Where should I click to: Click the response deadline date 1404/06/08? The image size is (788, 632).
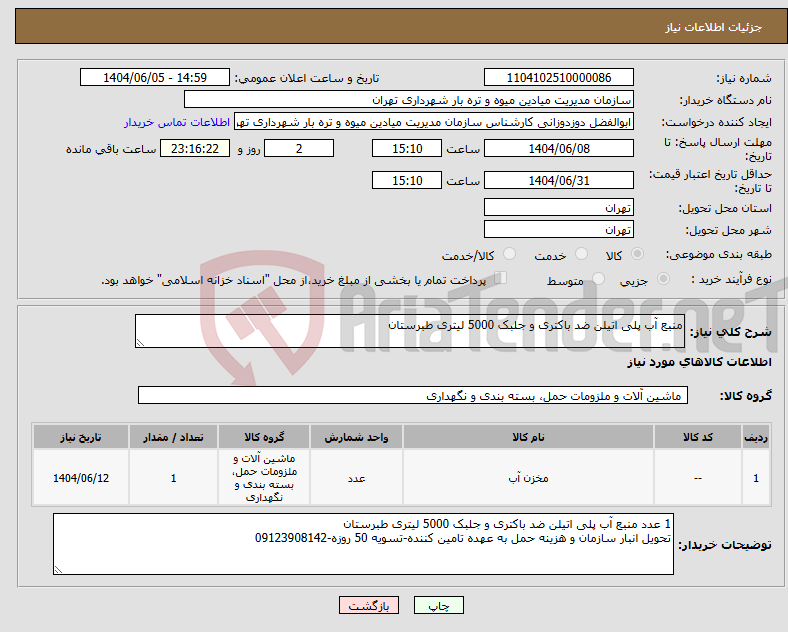[558, 148]
